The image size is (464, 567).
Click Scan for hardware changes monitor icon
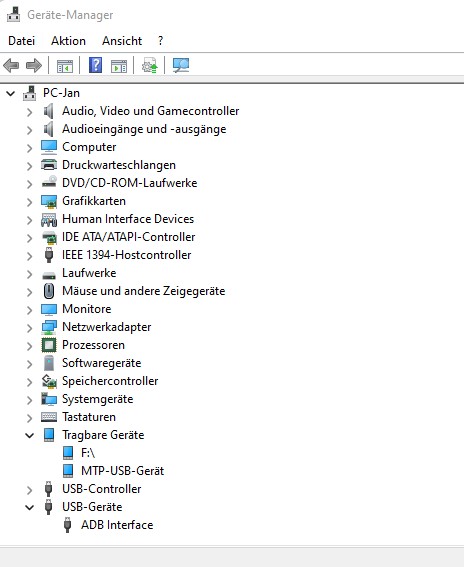click(181, 65)
